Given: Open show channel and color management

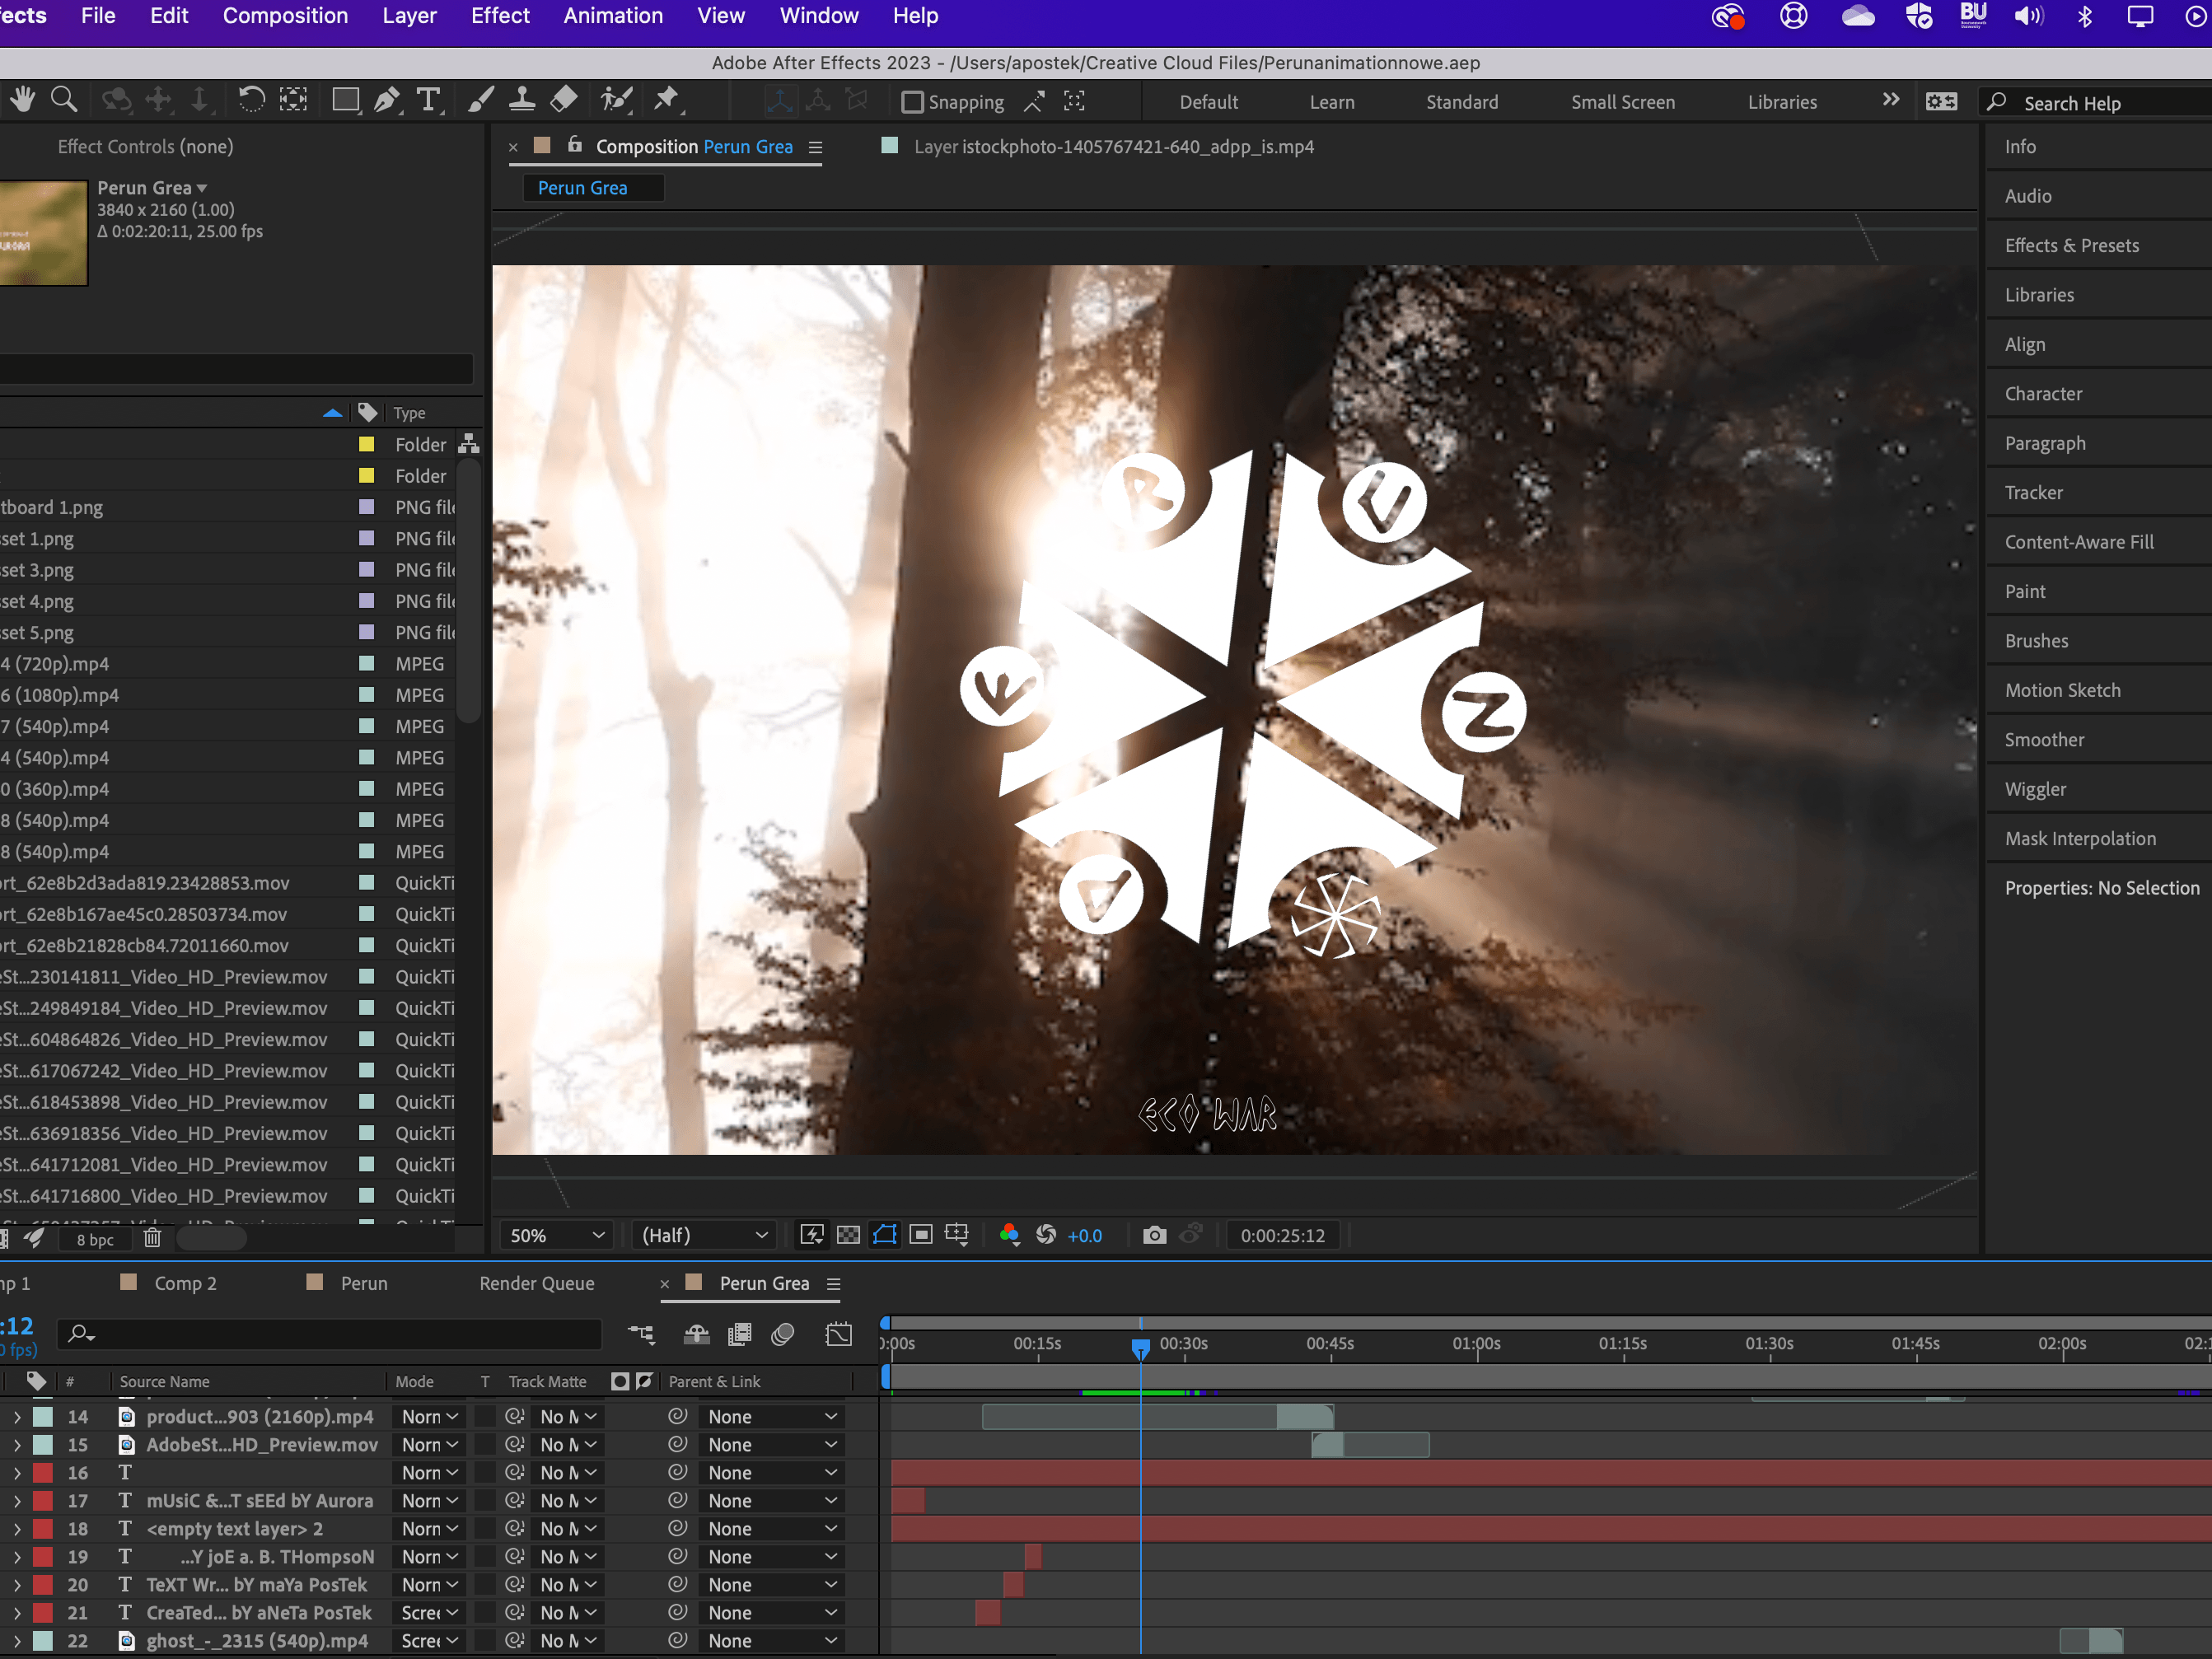Looking at the screenshot, I should [1009, 1235].
